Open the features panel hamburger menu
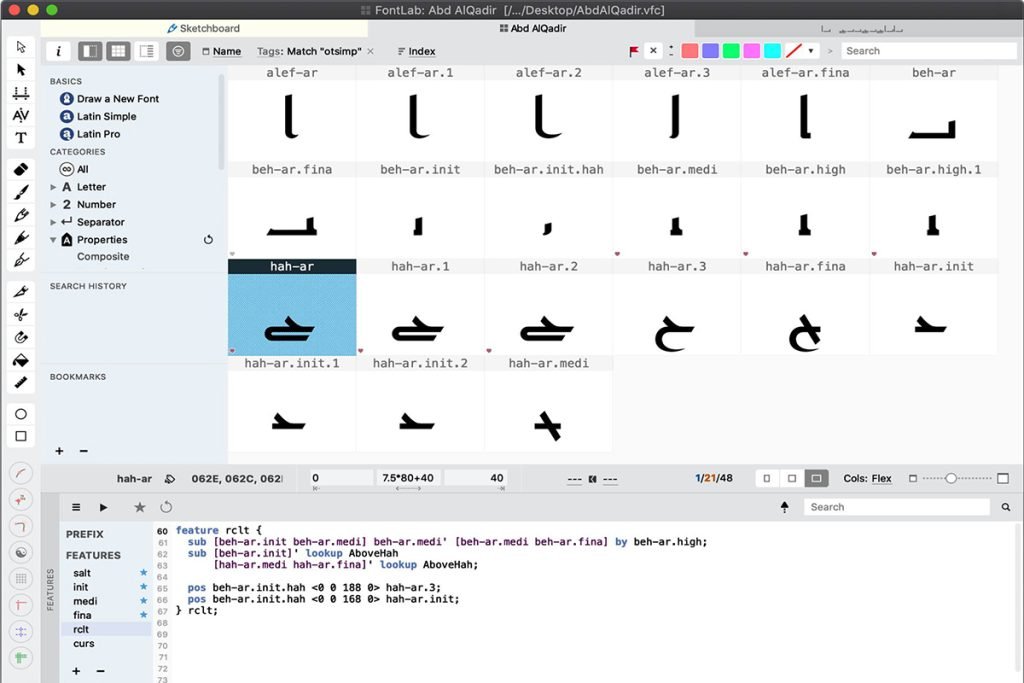Screen dimensions: 1024x683 point(76,507)
